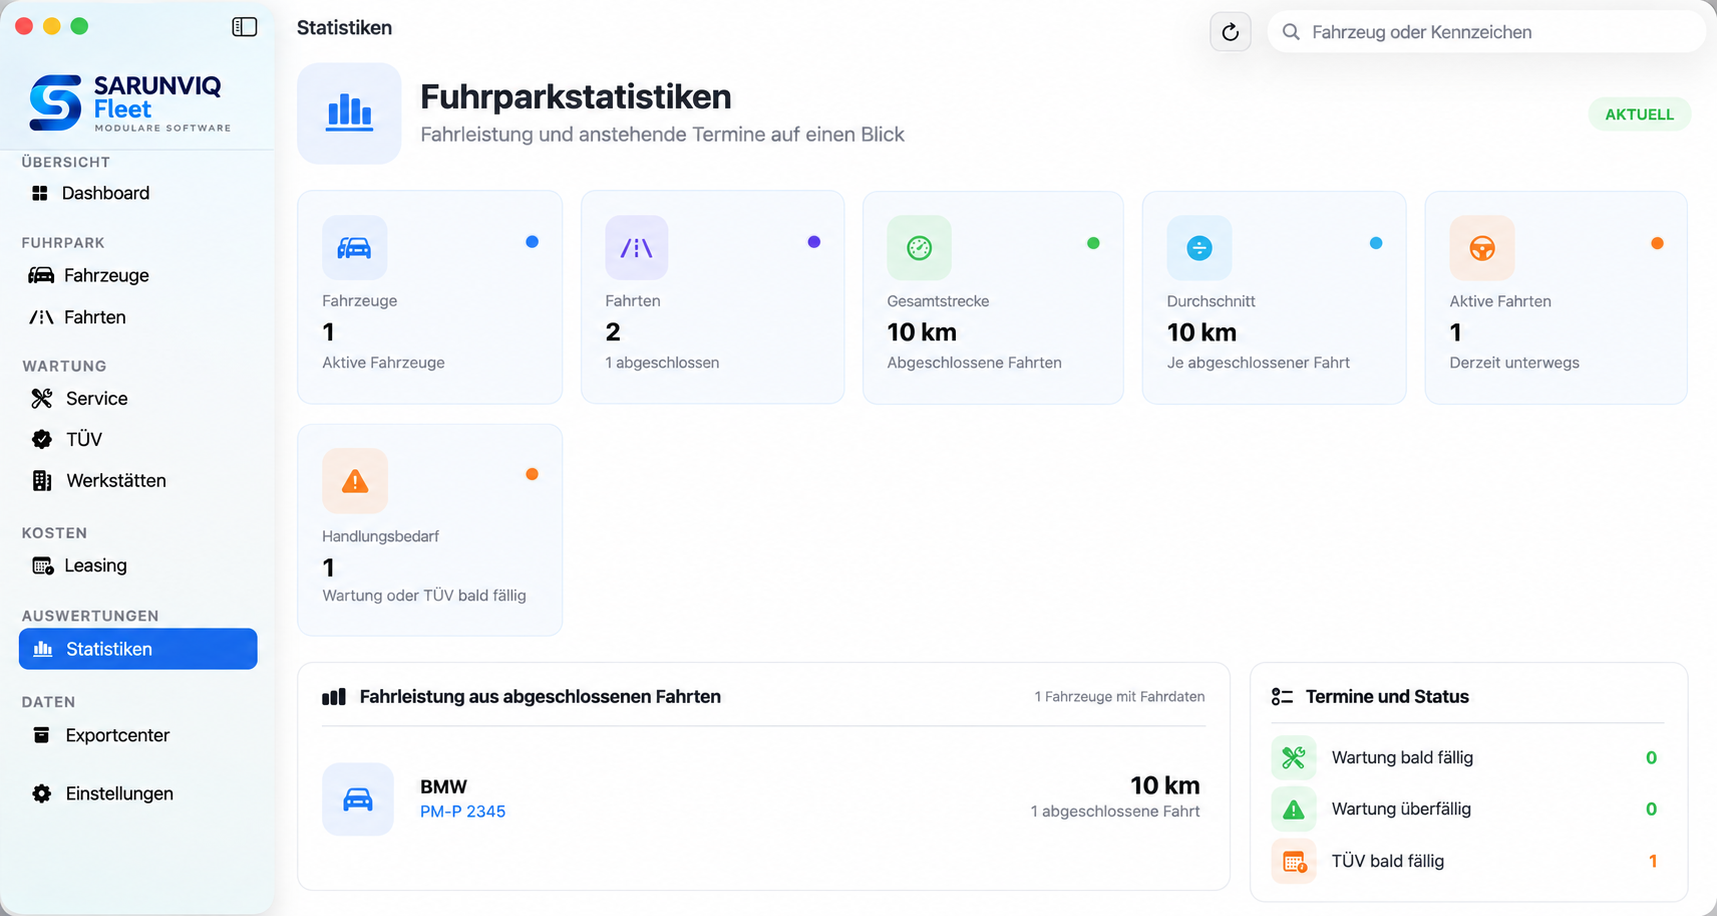This screenshot has width=1717, height=916.
Task: Click the '1 abgeschlossen' text
Action: [x=662, y=362]
